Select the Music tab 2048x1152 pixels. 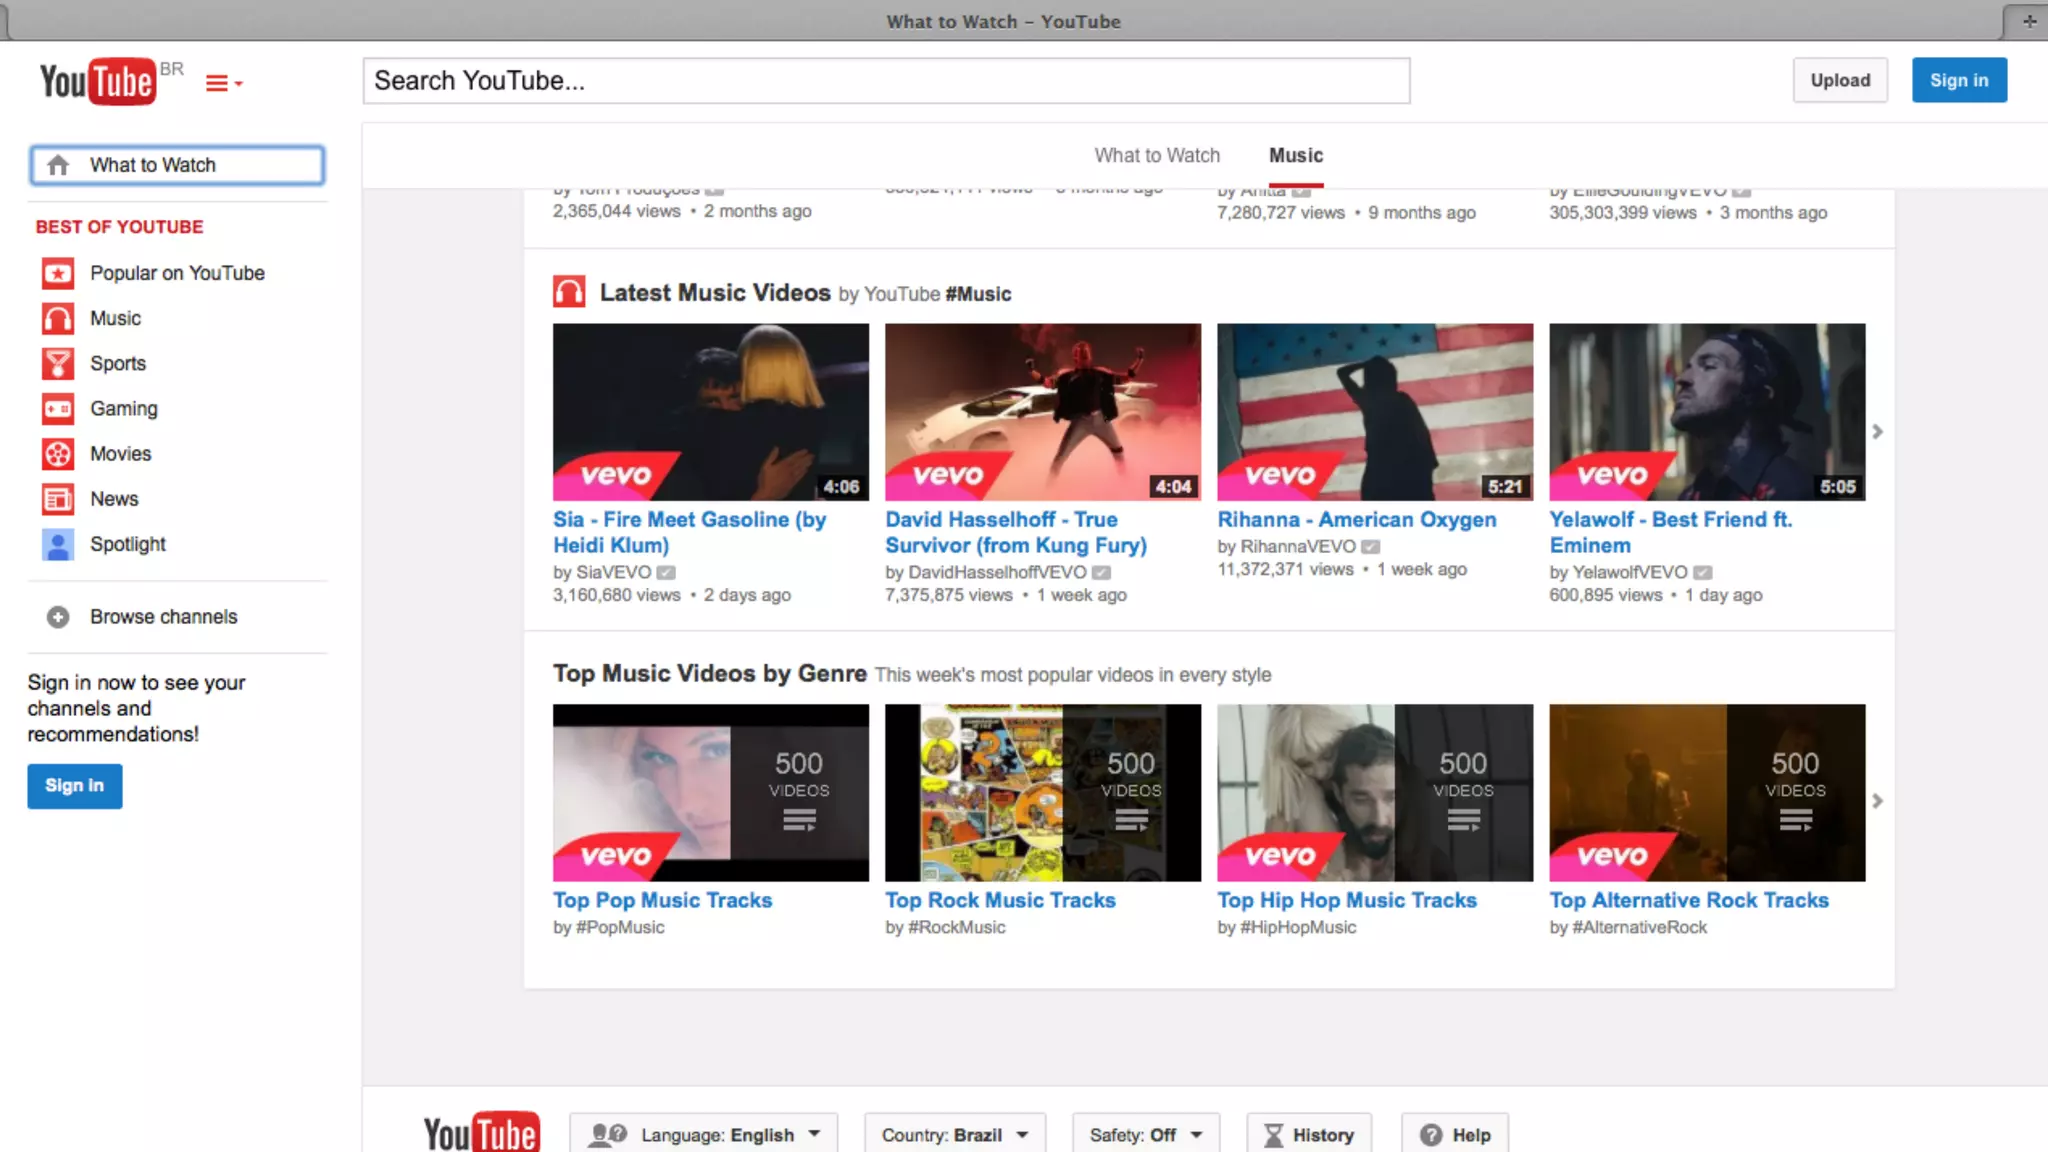[x=1295, y=155]
